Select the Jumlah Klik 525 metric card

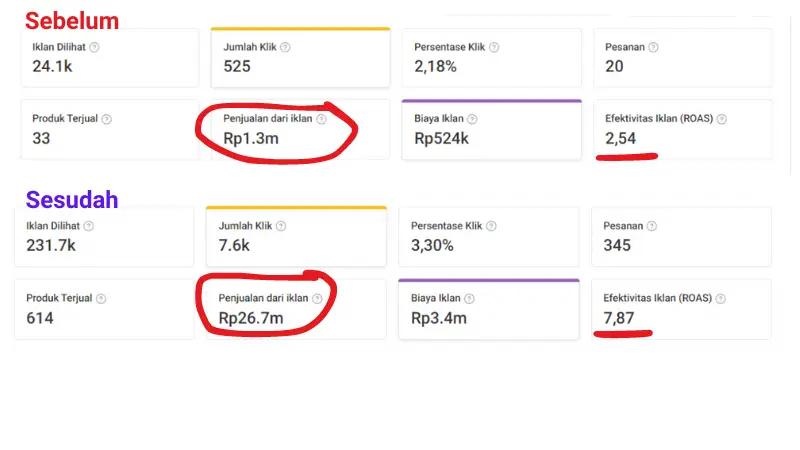[301, 57]
